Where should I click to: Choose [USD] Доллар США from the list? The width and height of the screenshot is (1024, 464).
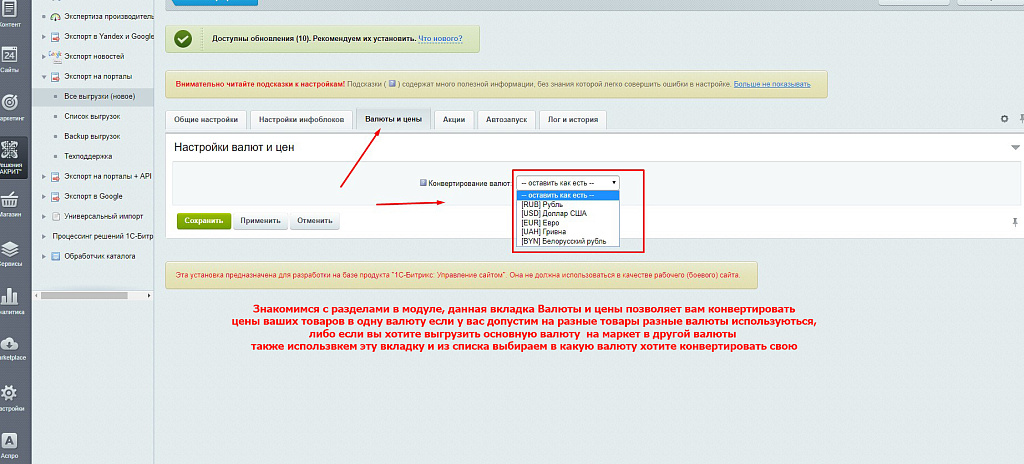click(x=553, y=213)
